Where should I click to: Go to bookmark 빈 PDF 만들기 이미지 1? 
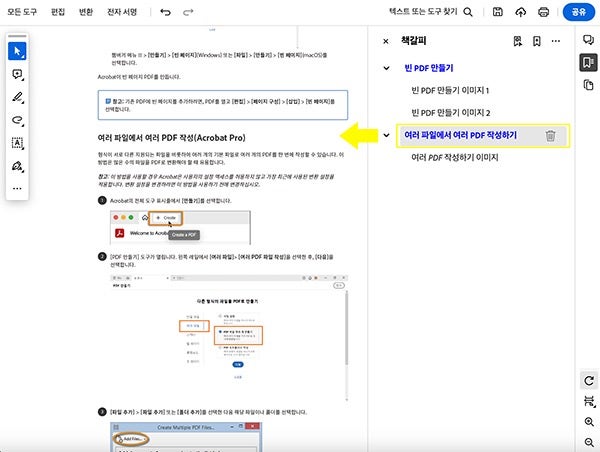[450, 90]
